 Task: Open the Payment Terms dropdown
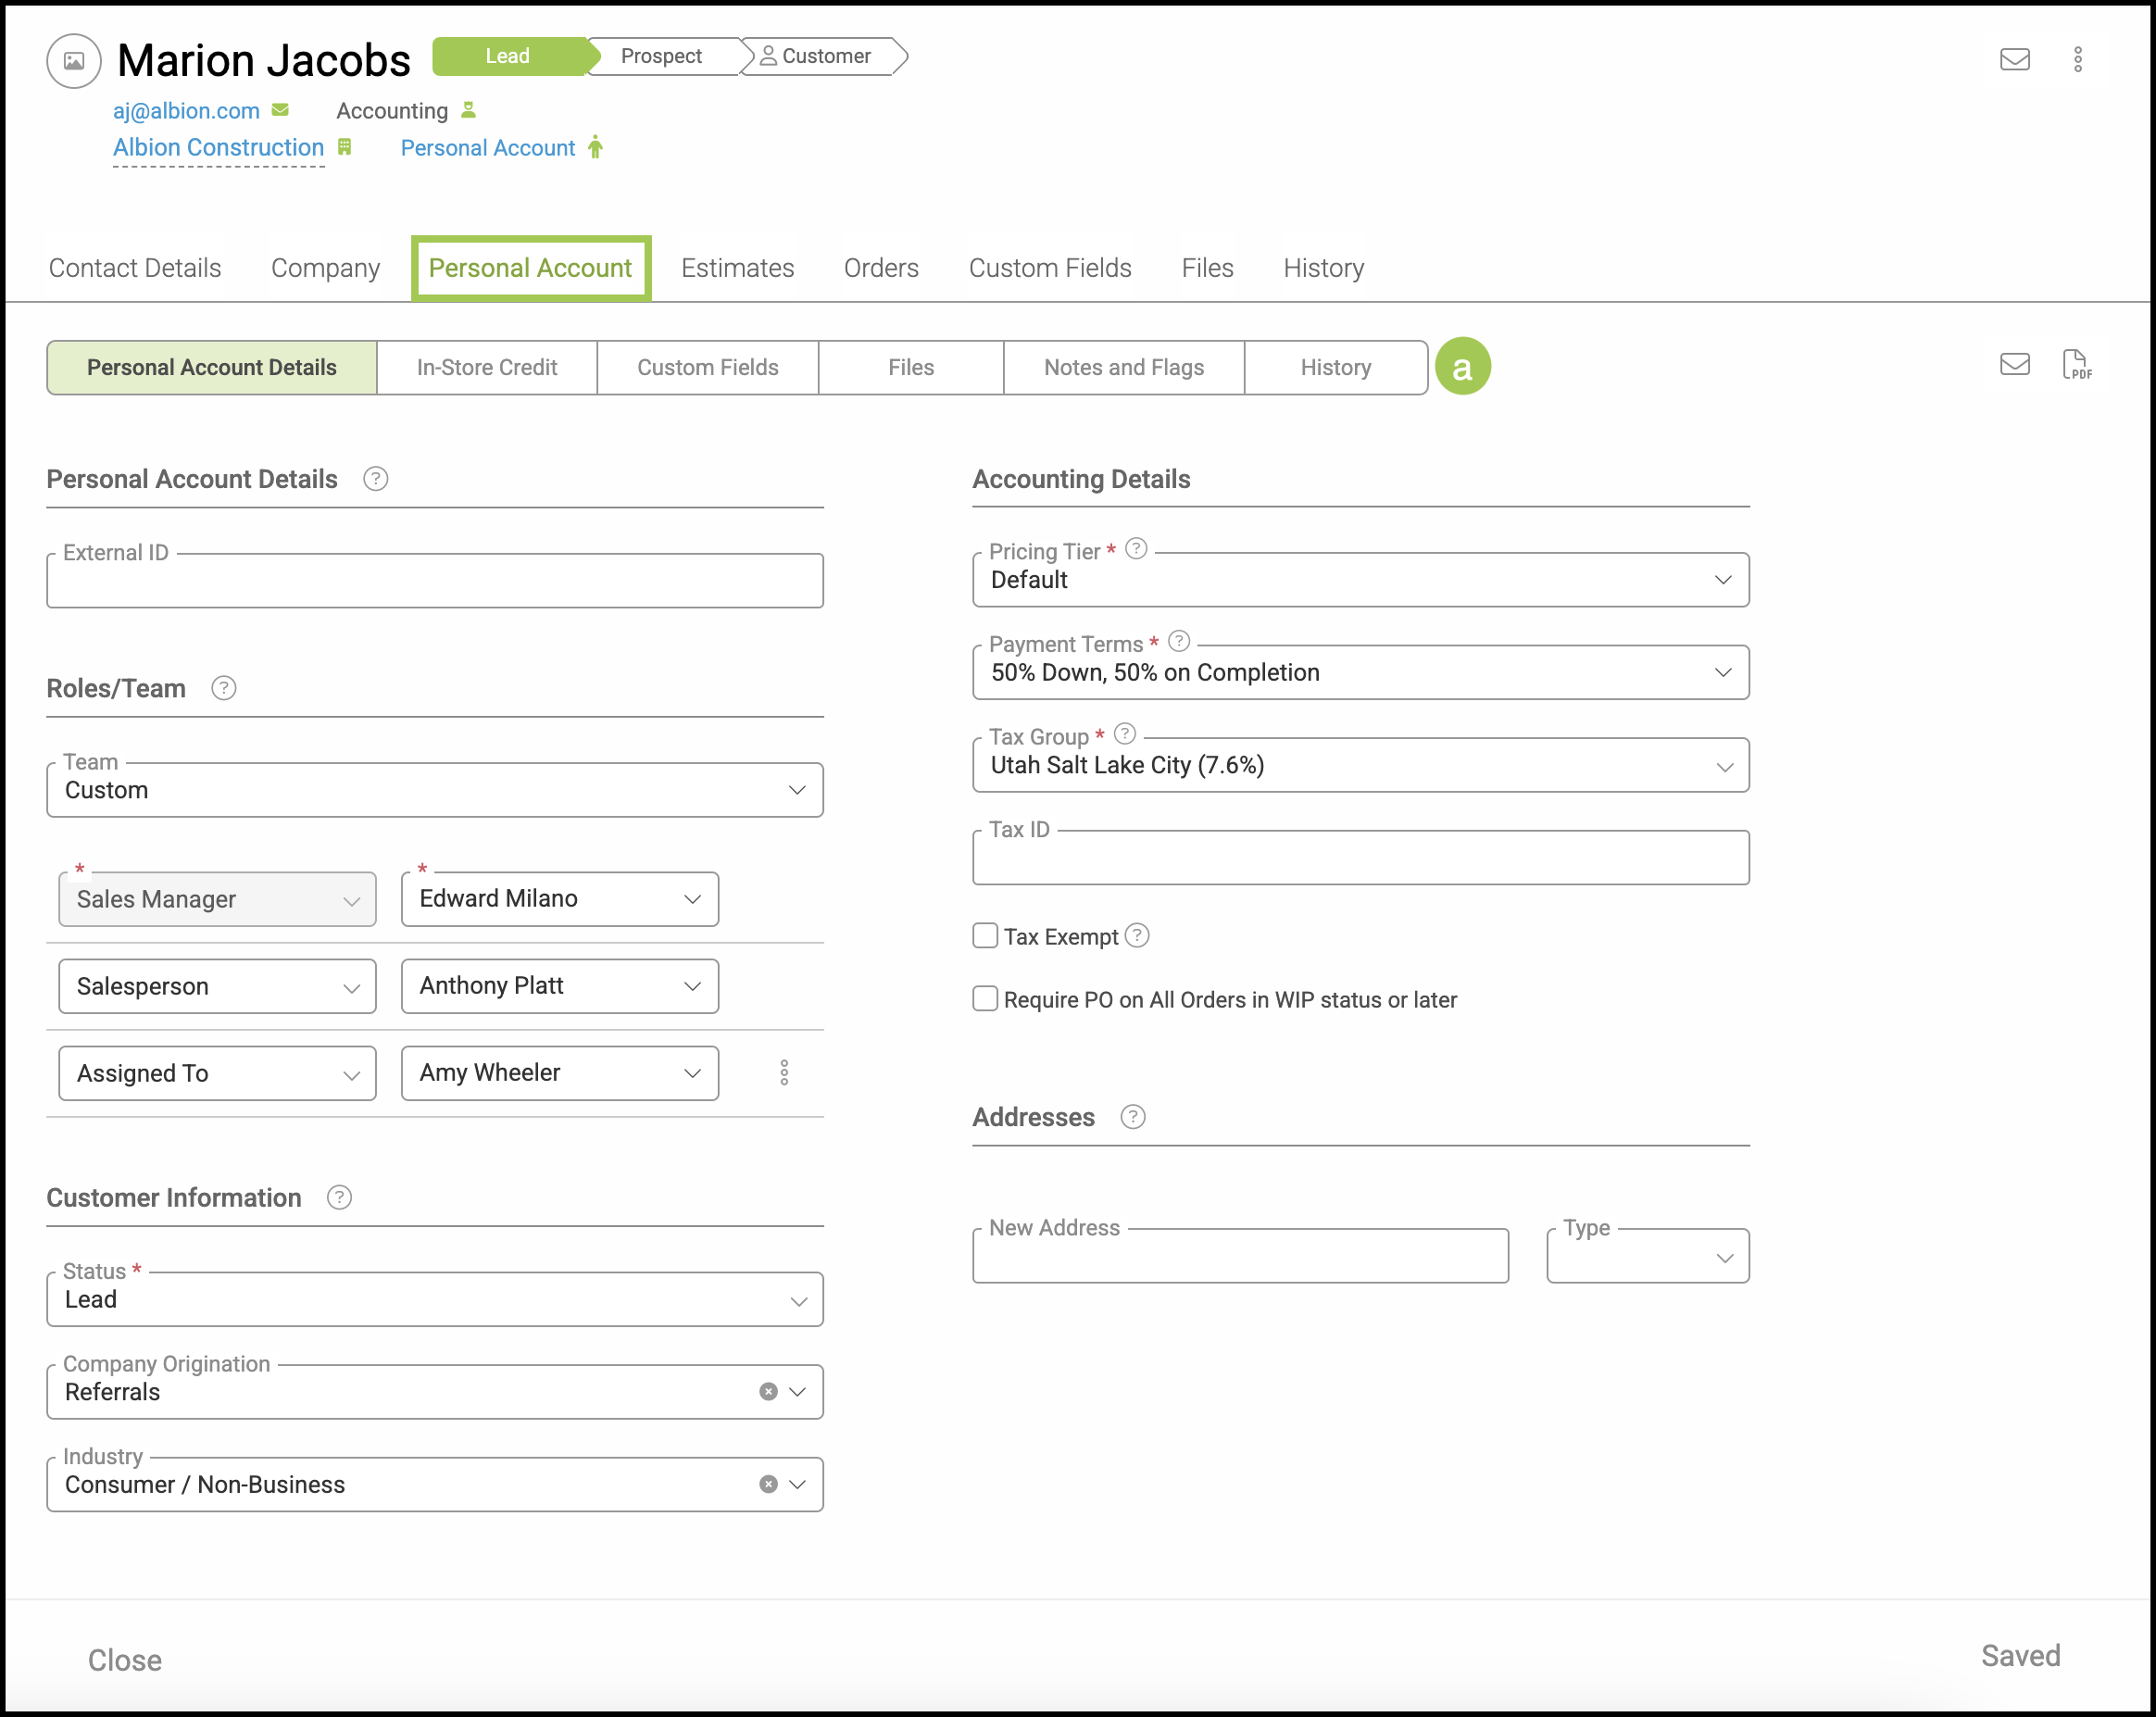(x=1360, y=673)
